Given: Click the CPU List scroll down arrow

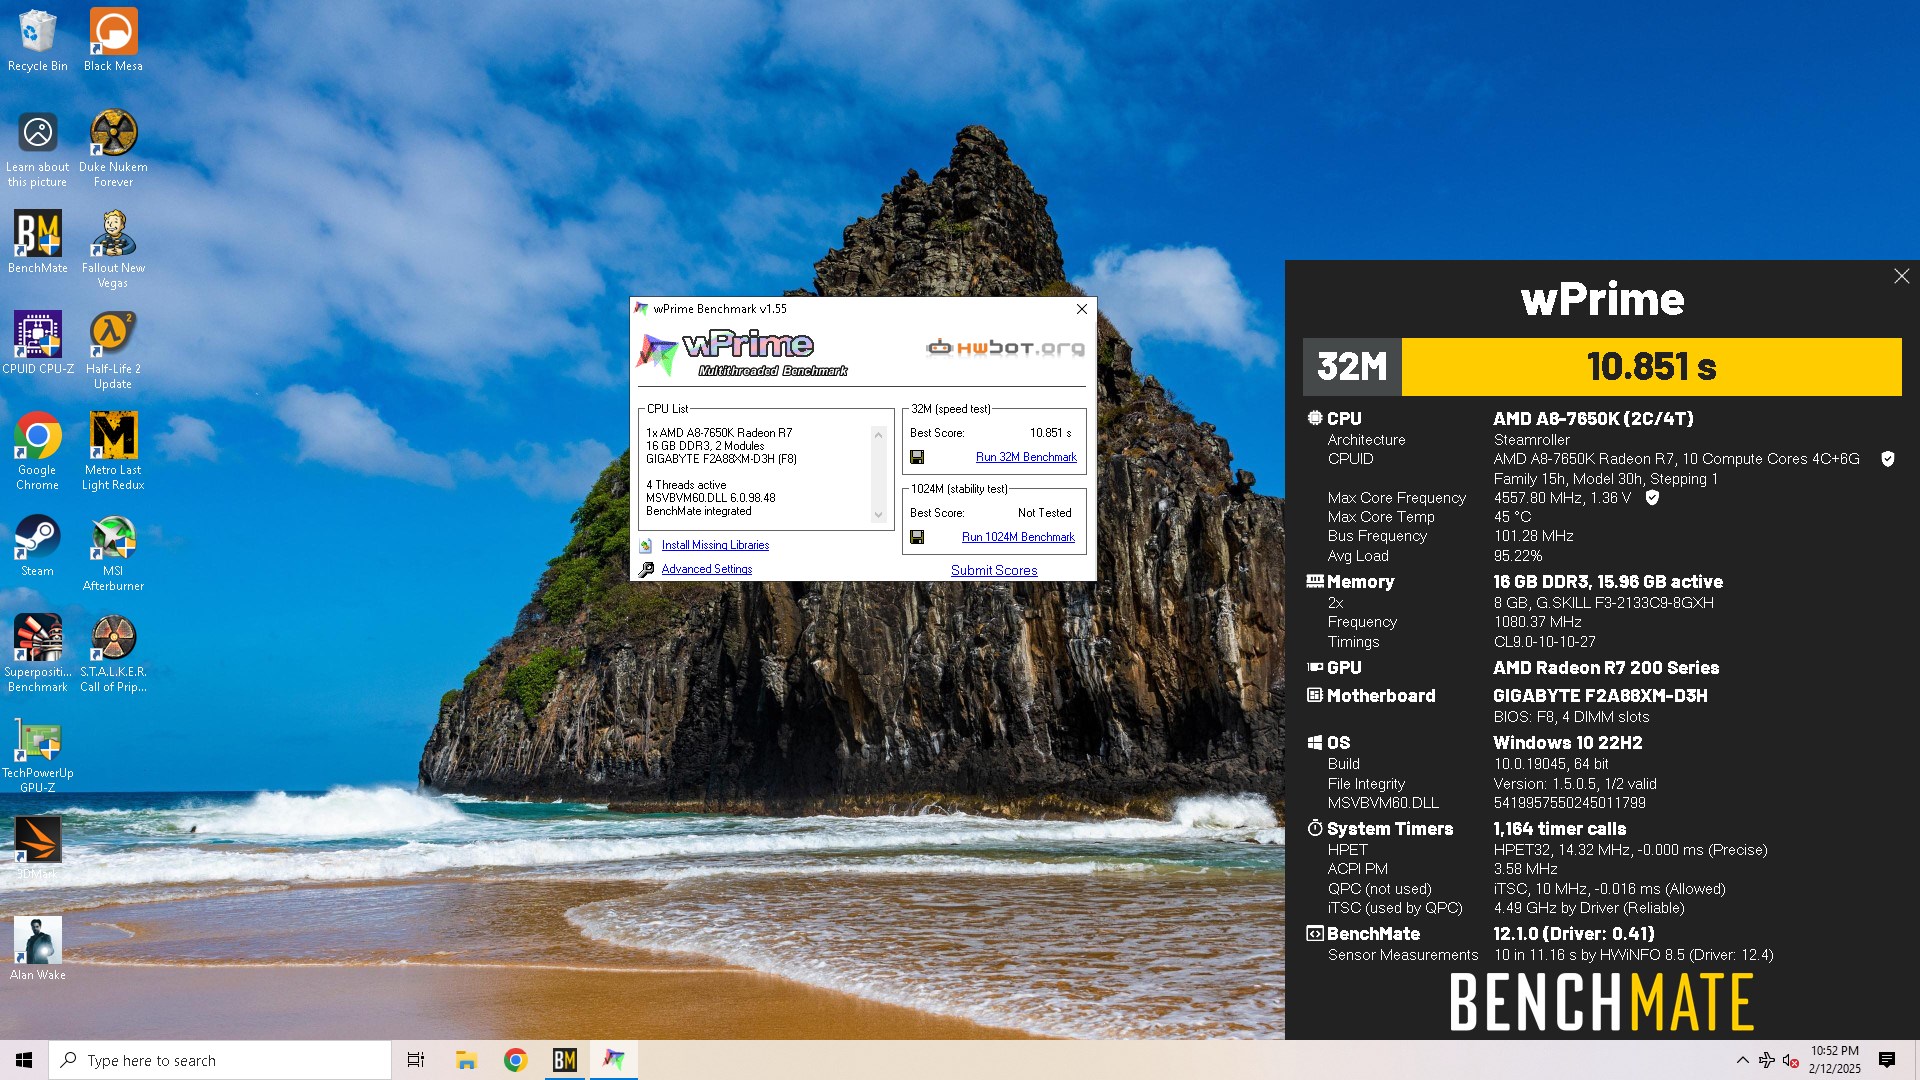Looking at the screenshot, I should 878,515.
